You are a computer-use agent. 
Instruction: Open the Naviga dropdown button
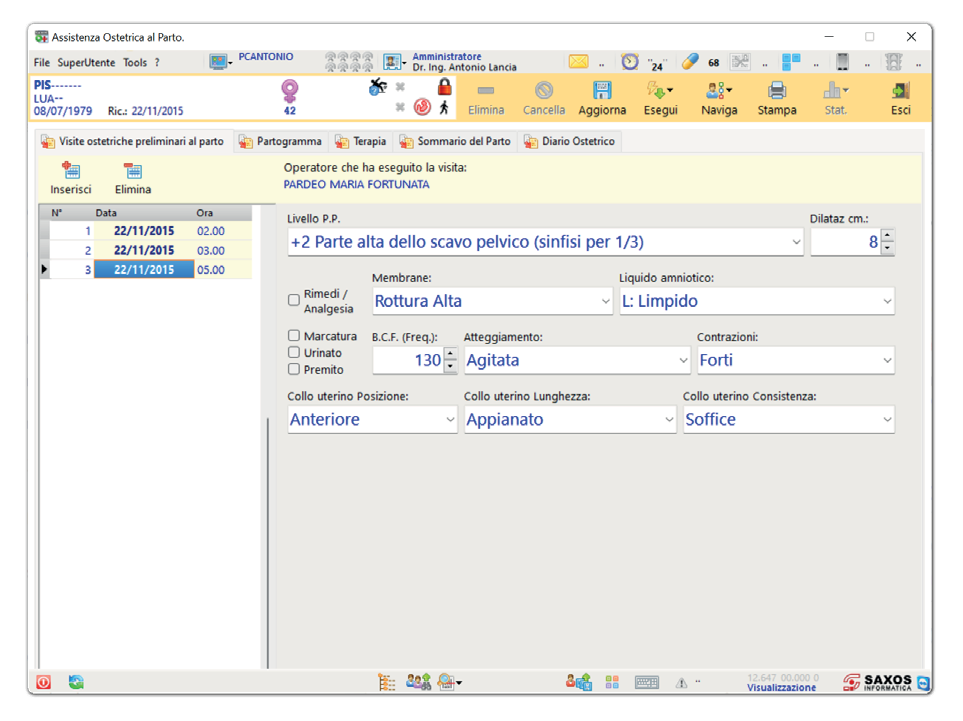point(719,98)
